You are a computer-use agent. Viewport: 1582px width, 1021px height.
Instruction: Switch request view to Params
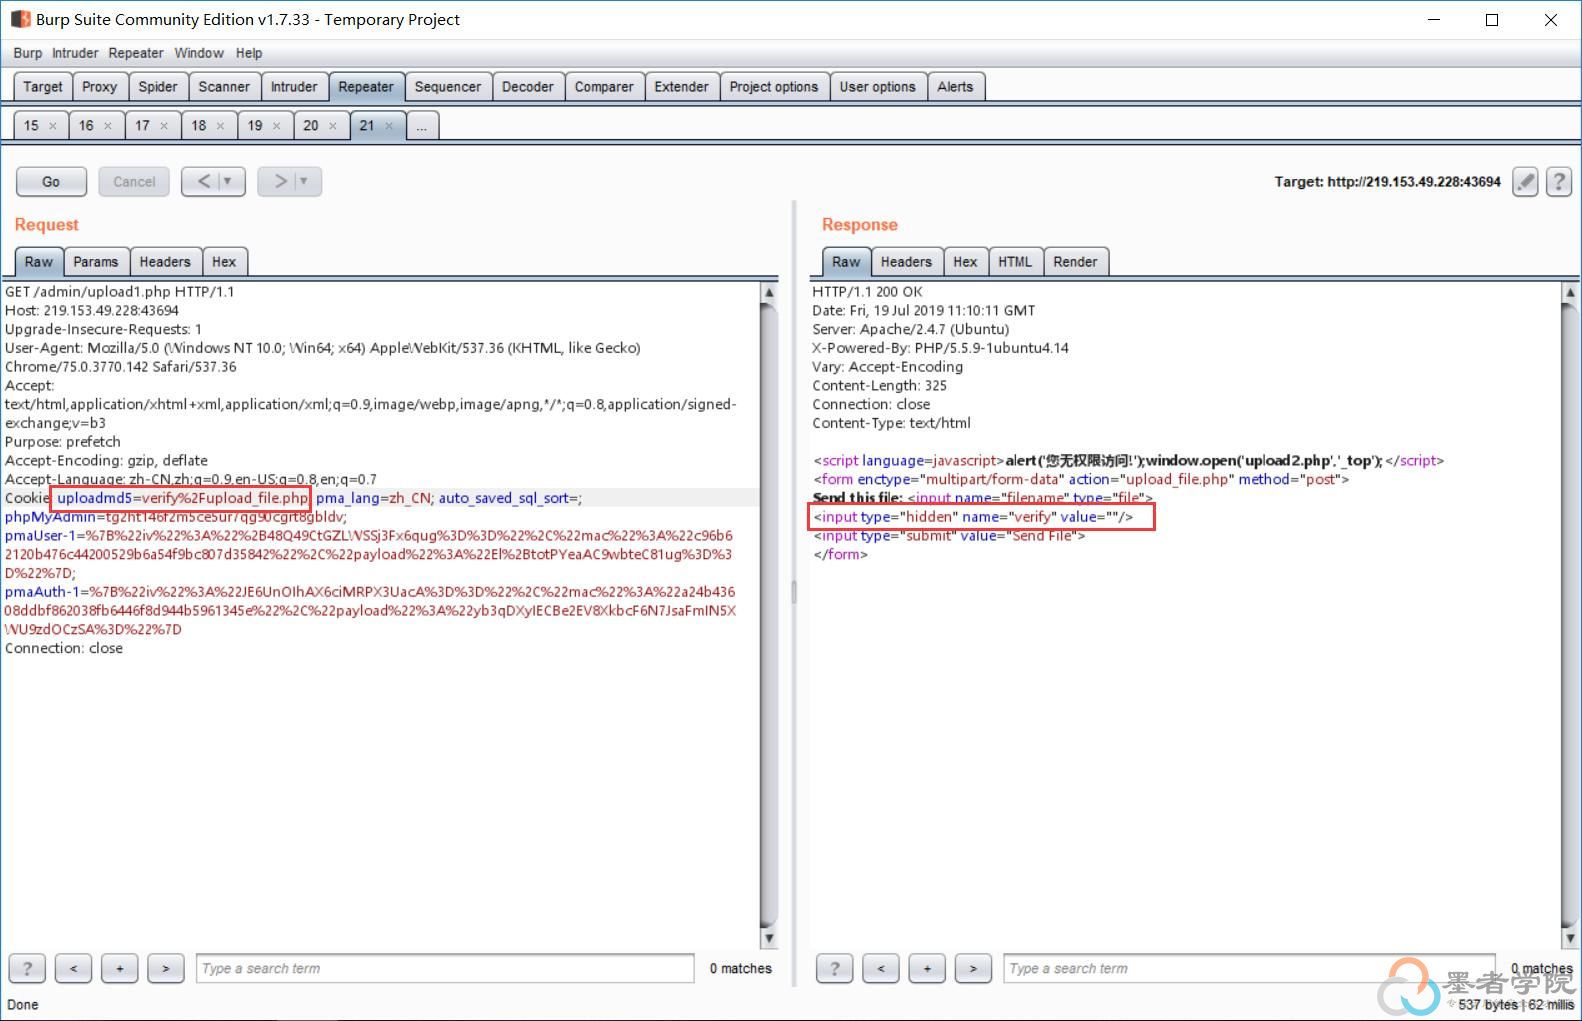point(96,262)
